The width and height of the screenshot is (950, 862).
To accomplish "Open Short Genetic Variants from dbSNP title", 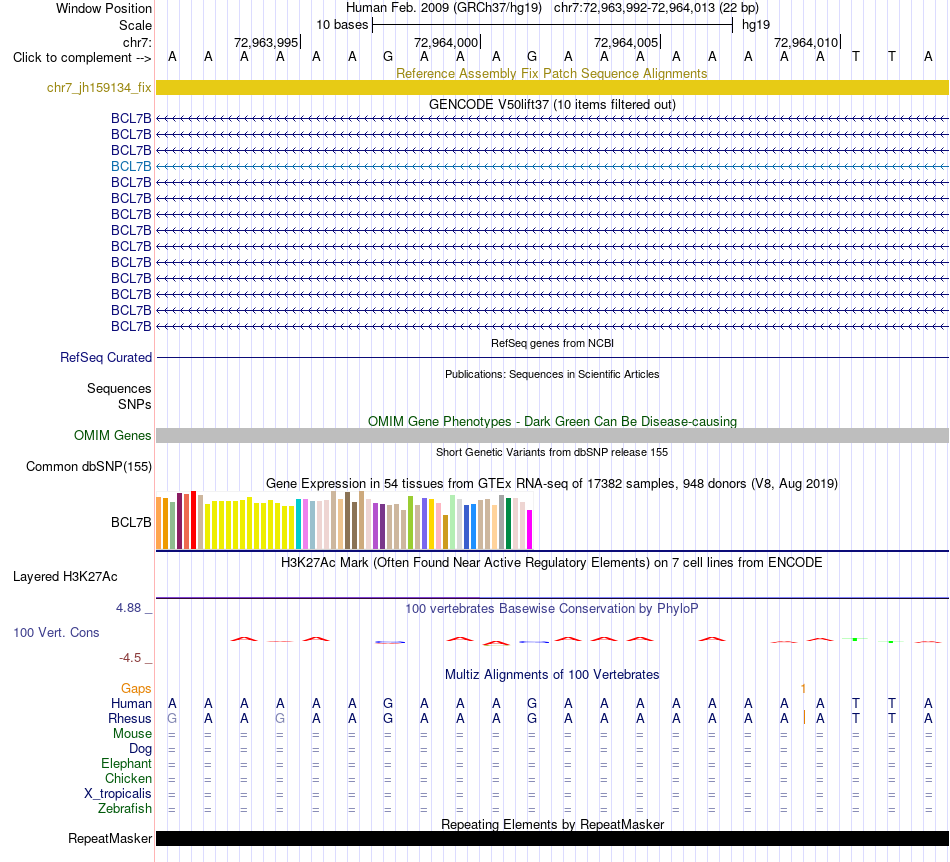I will coord(552,452).
